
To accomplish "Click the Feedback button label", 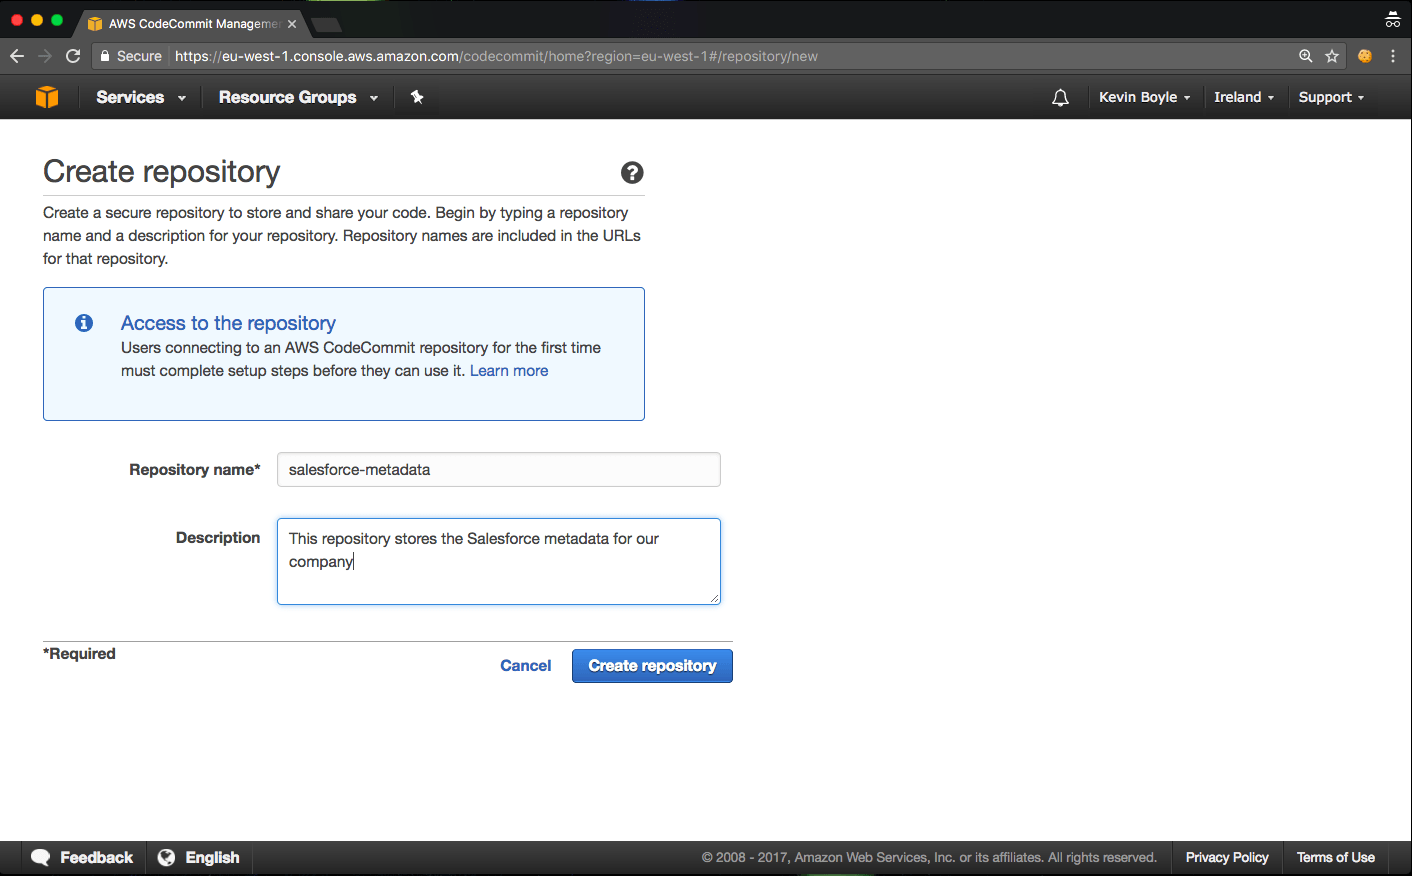I will coord(96,858).
